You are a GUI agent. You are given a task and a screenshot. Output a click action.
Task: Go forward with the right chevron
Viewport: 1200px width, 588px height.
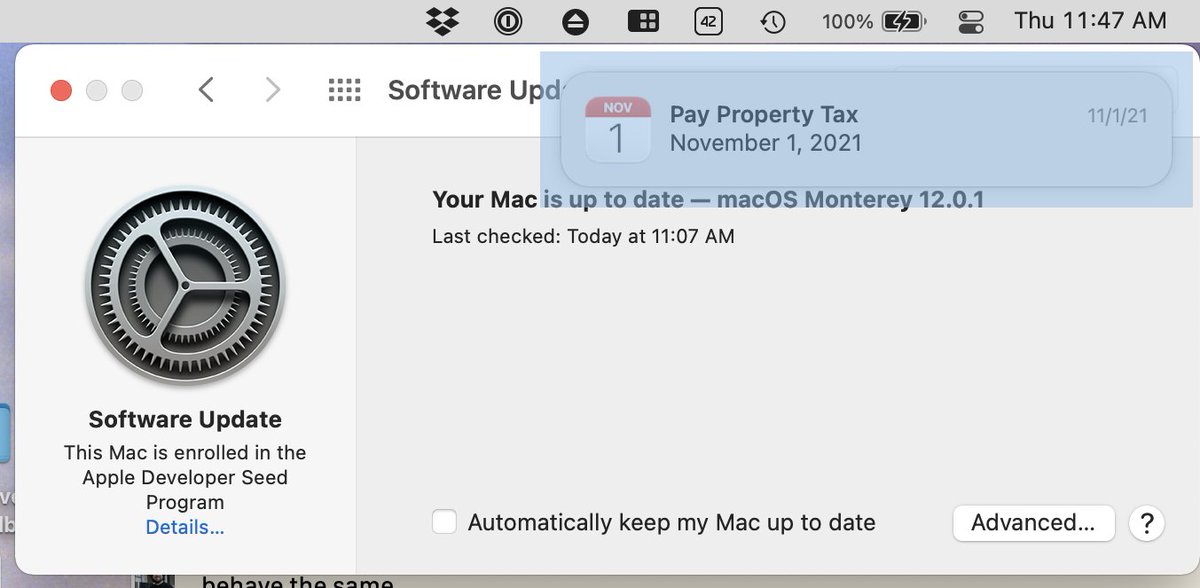(272, 90)
